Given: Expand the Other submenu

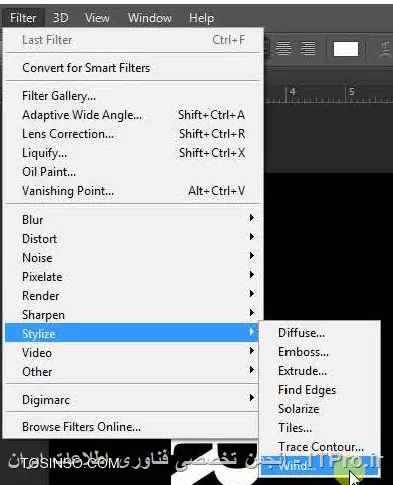Looking at the screenshot, I should pyautogui.click(x=132, y=372).
